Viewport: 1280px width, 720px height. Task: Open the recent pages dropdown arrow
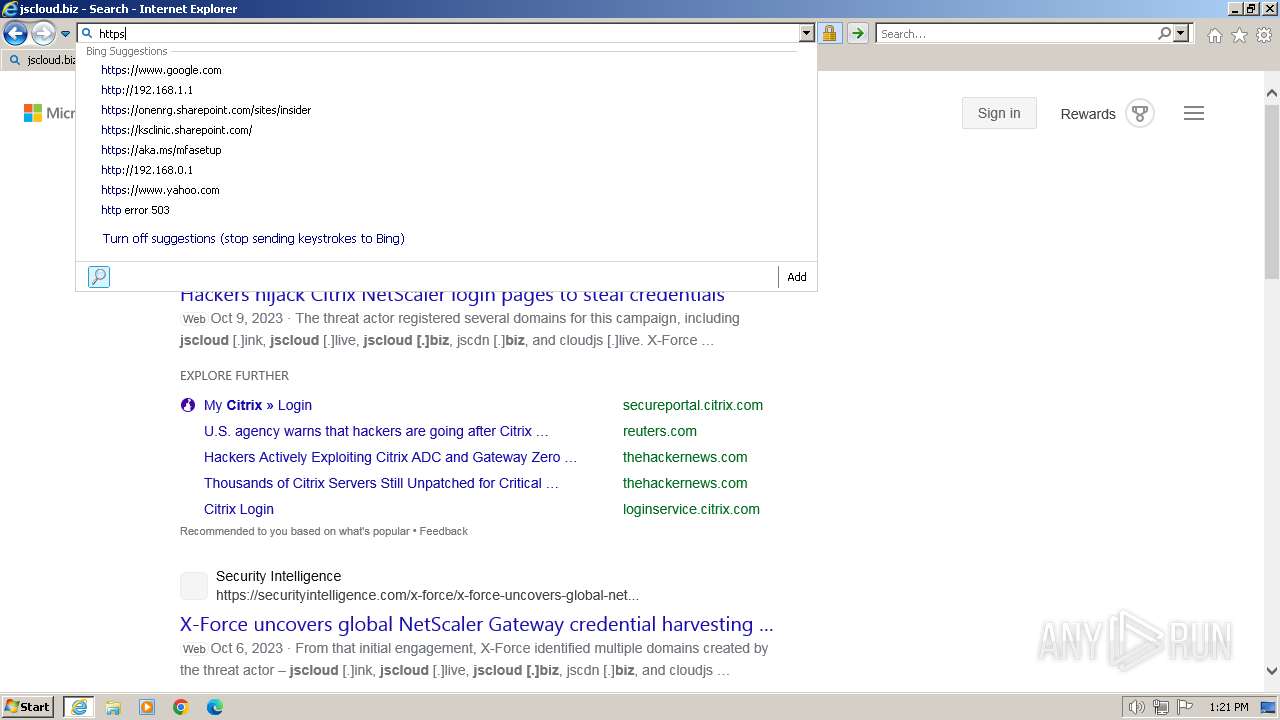coord(65,34)
